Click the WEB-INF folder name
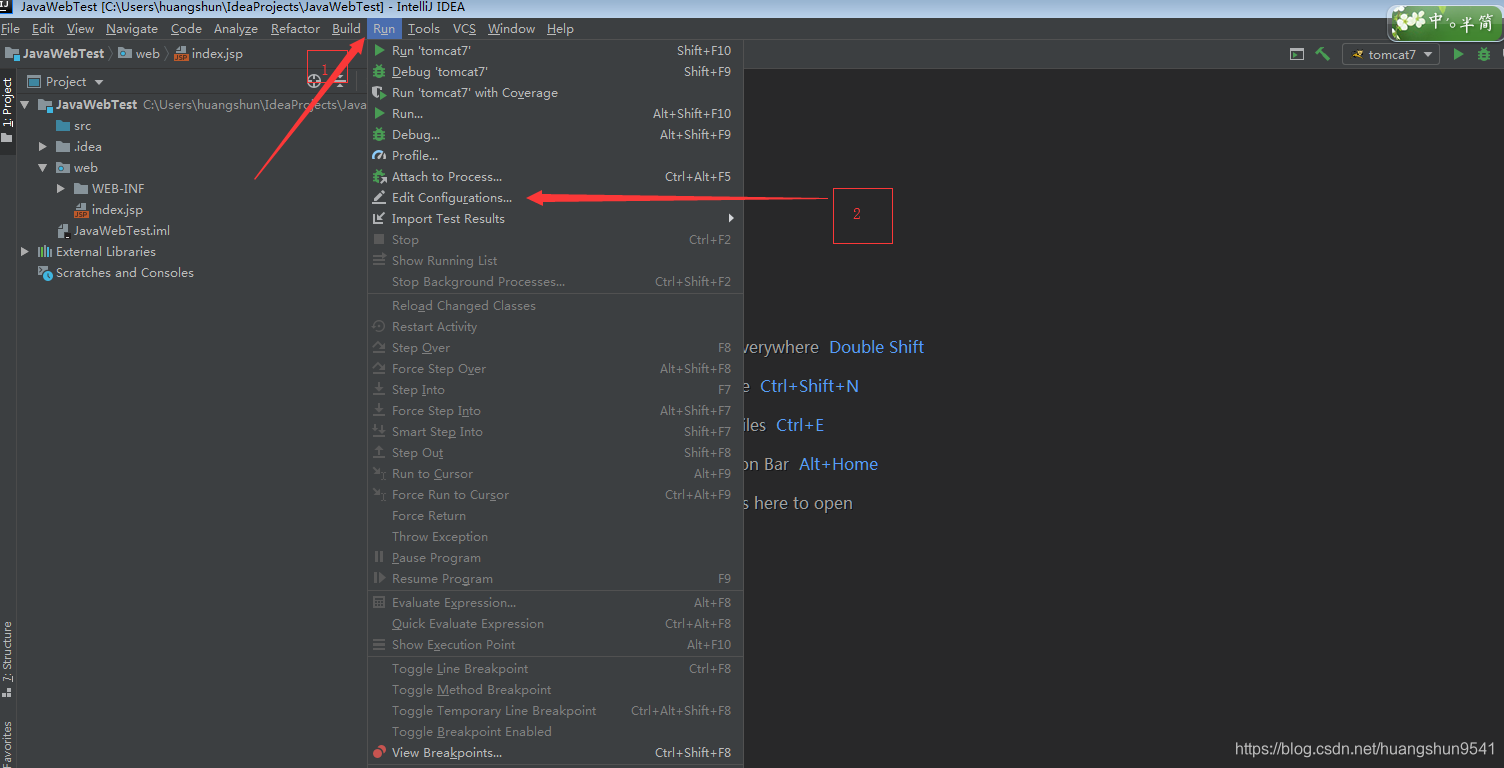This screenshot has height=768, width=1504. pos(118,188)
